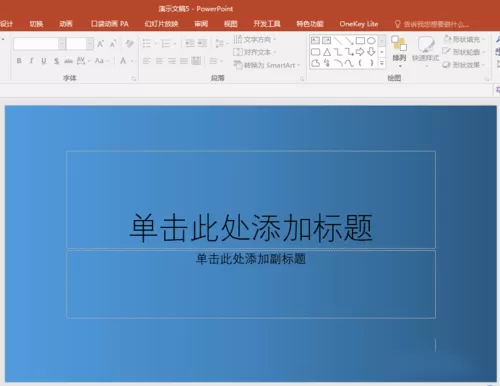Open 排列 arrange menu

(399, 52)
